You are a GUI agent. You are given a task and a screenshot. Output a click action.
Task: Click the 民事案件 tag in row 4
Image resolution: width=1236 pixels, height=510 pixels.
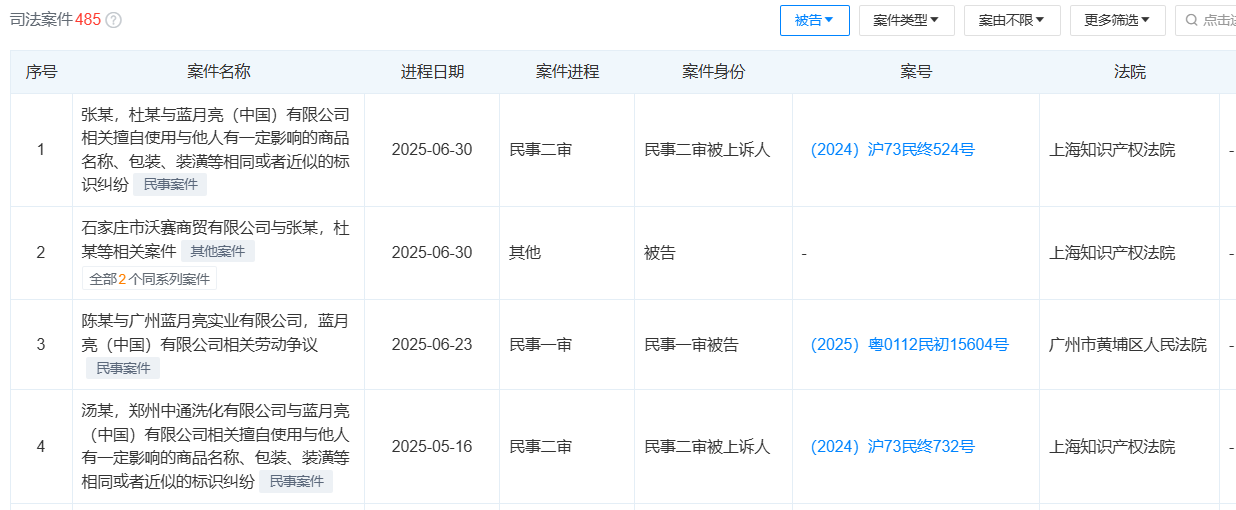(x=296, y=482)
